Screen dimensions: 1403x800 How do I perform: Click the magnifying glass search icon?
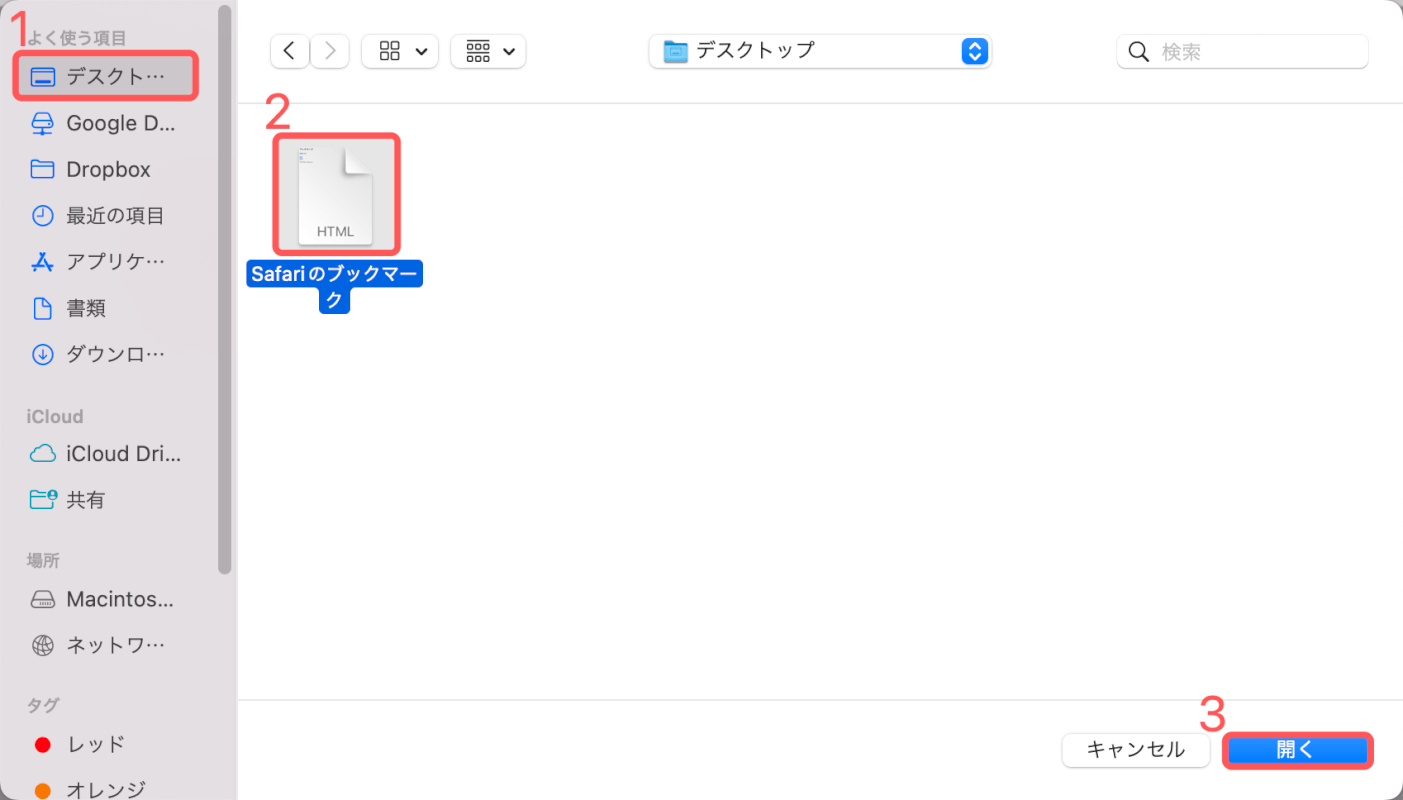pyautogui.click(x=1138, y=51)
